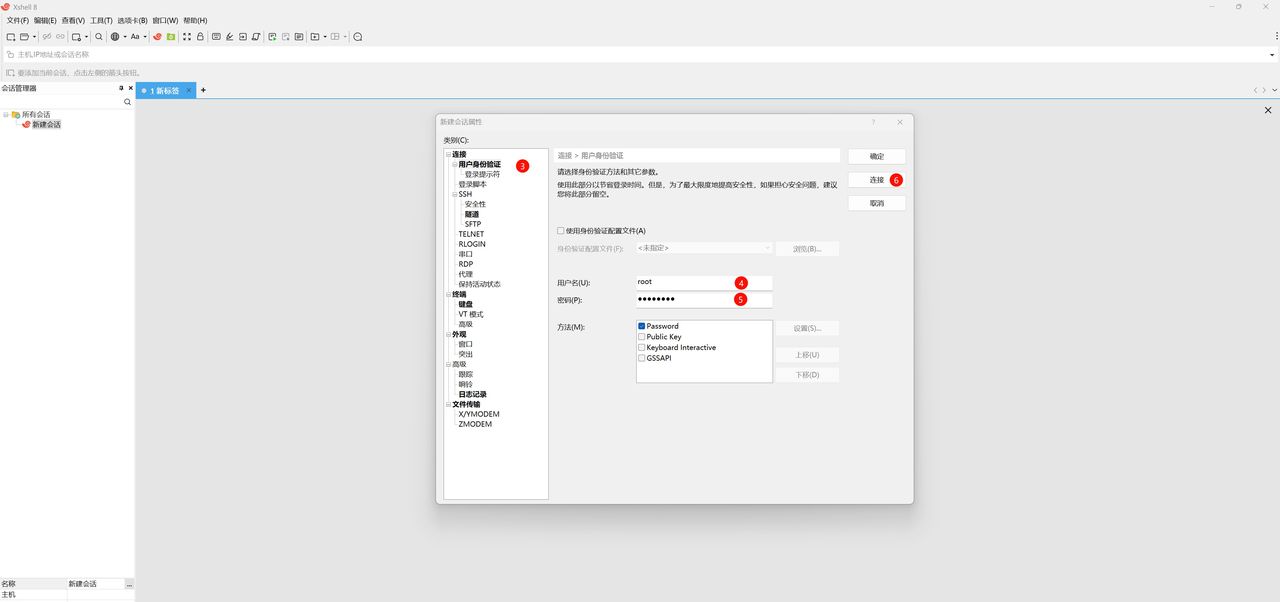Screen dimensions: 1280x602
Task: Click the 连接 button
Action: tap(877, 180)
